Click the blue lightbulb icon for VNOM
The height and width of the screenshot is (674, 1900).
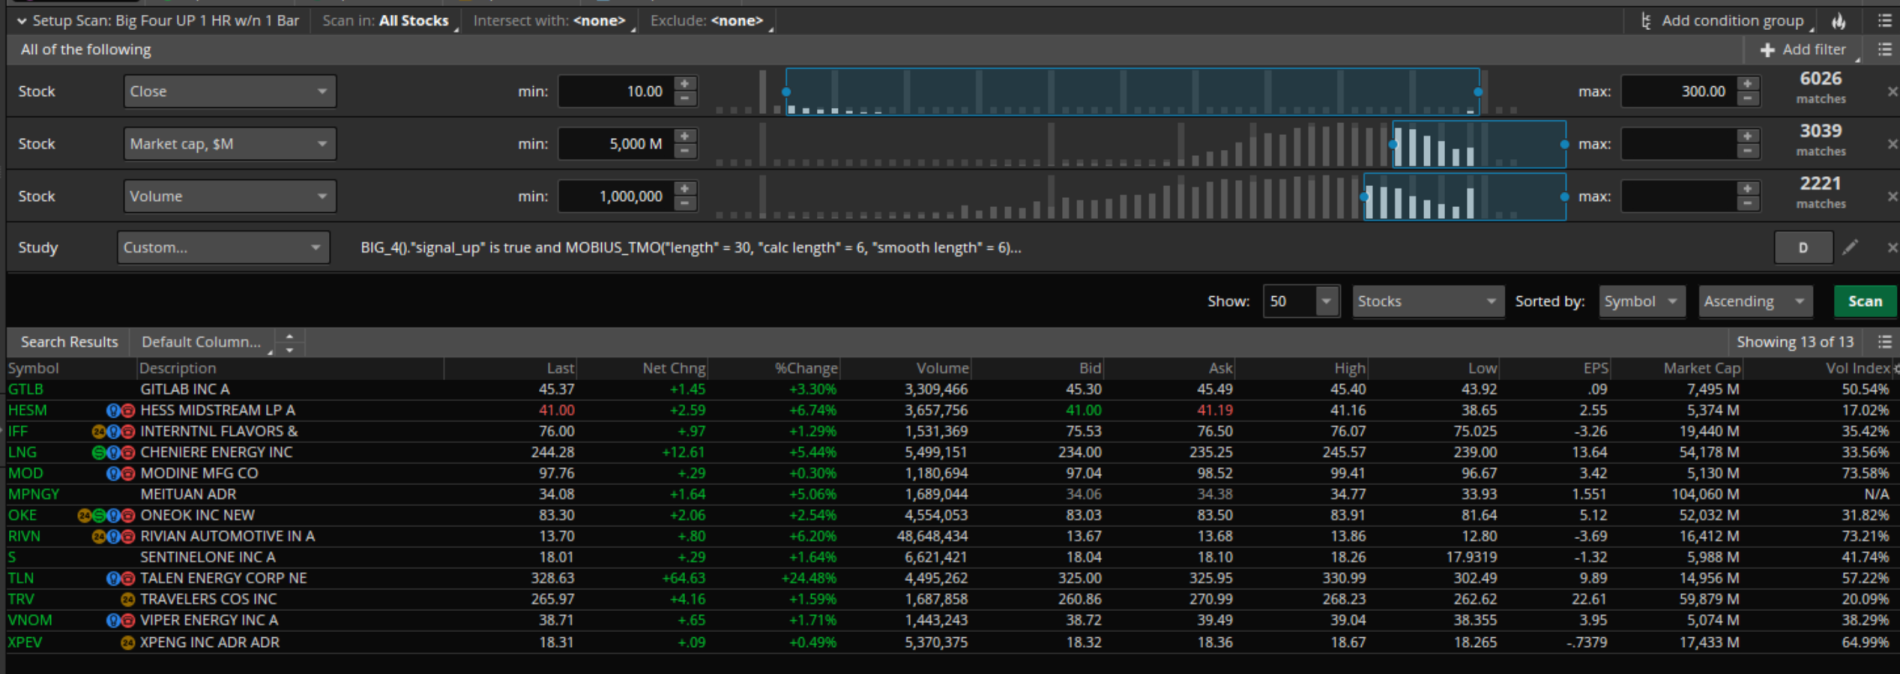point(113,621)
